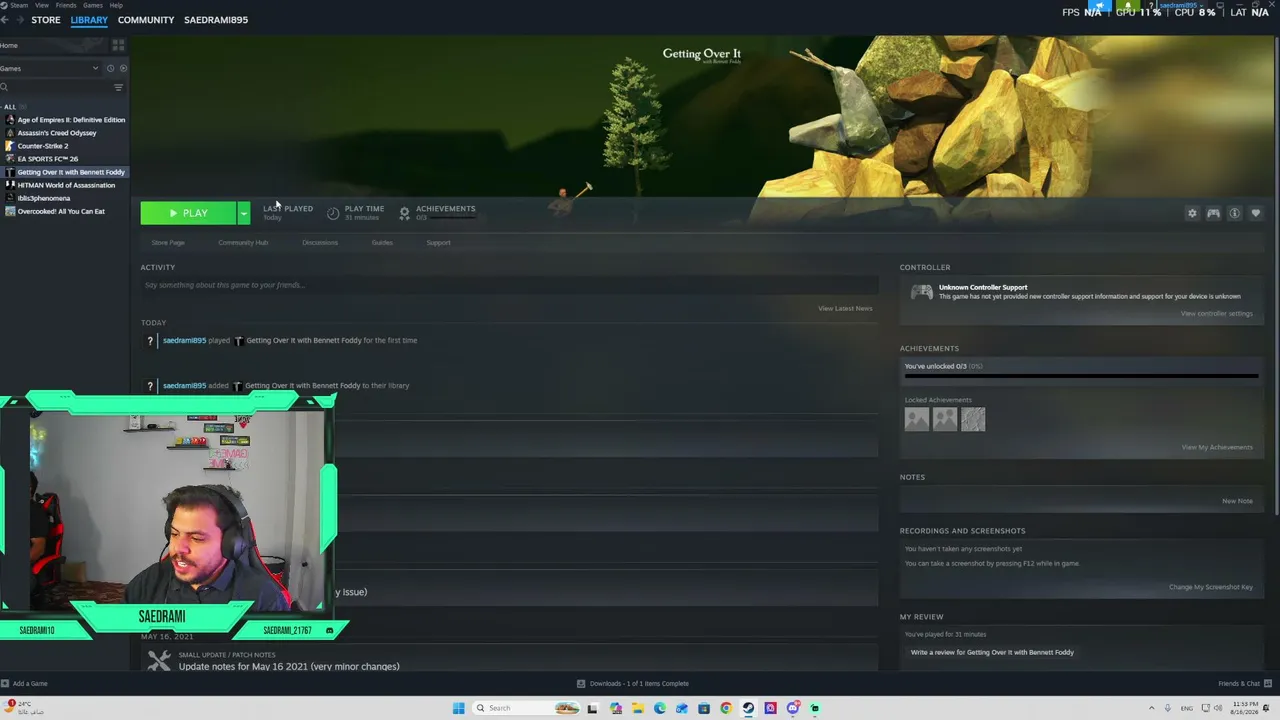Open Steam from the Windows taskbar

tap(748, 708)
